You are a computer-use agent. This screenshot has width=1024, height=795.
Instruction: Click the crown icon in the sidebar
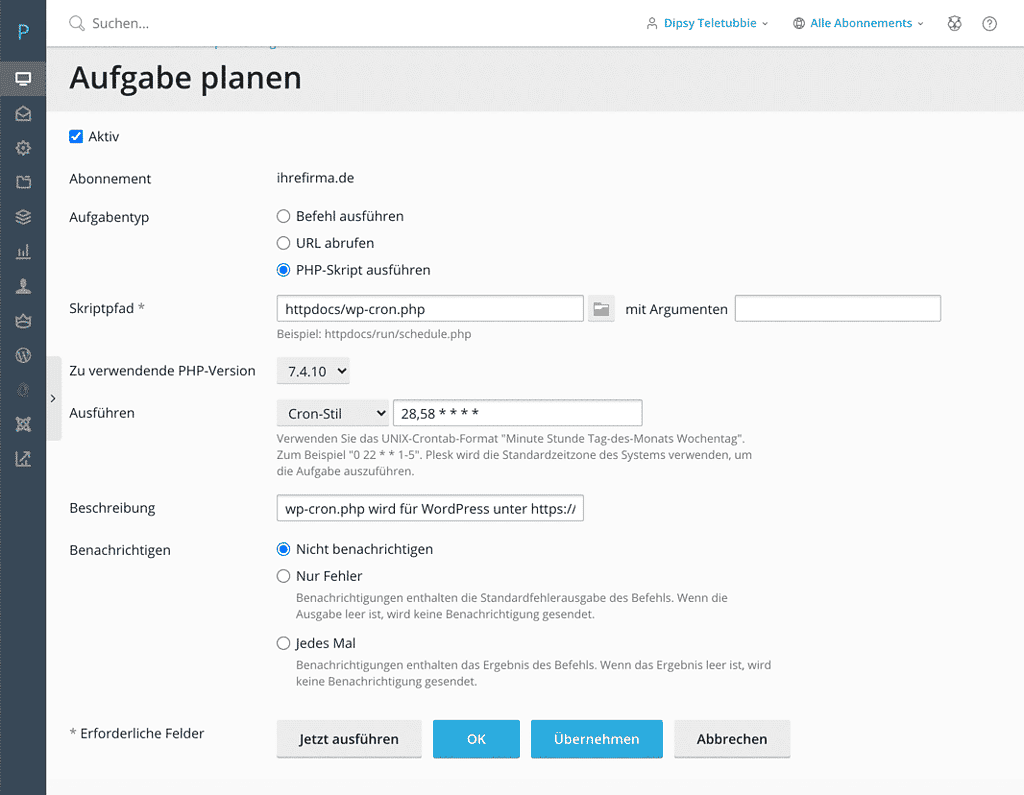23,321
